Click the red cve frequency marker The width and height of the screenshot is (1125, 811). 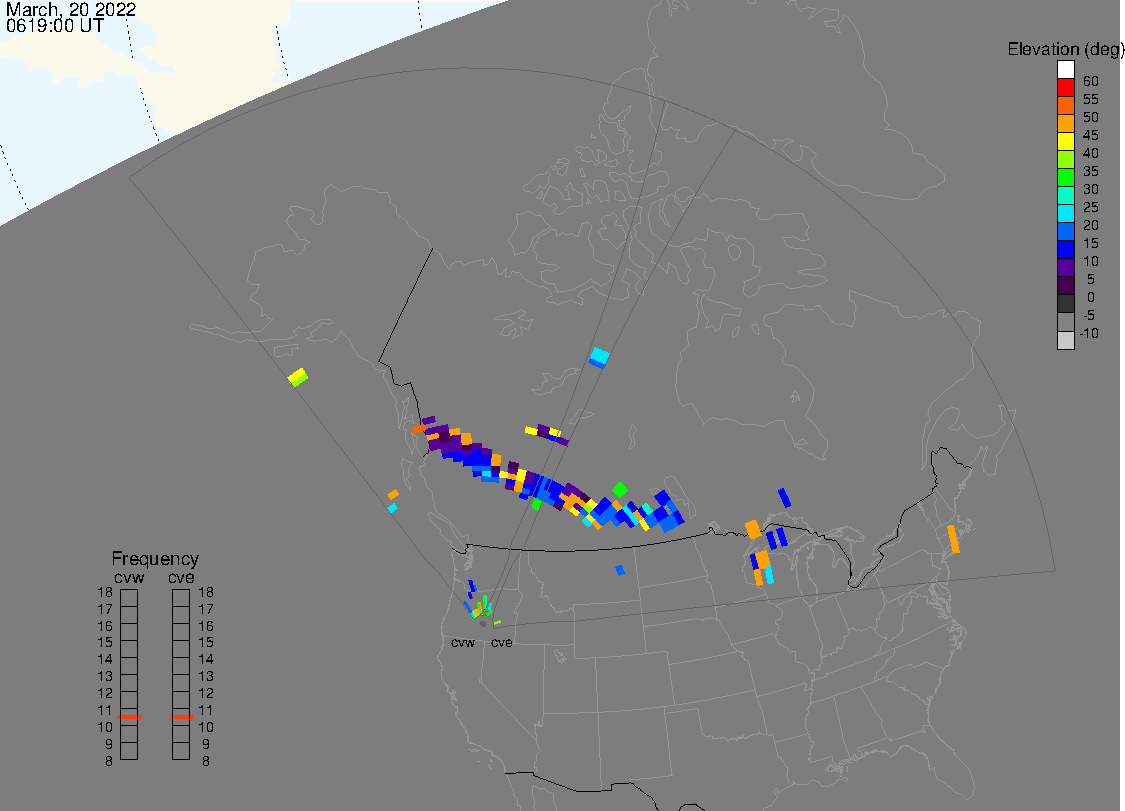click(181, 717)
